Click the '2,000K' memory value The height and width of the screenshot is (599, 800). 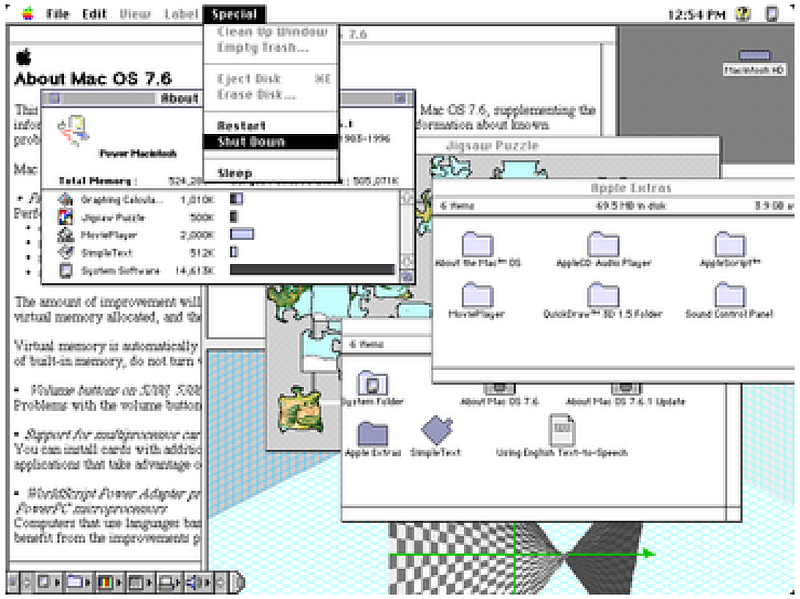197,235
